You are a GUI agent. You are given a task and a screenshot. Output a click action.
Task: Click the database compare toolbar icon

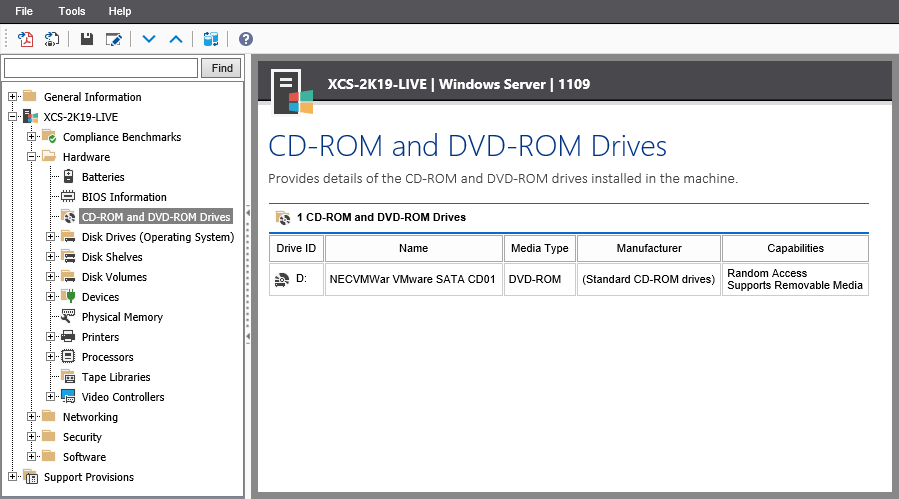pos(210,39)
